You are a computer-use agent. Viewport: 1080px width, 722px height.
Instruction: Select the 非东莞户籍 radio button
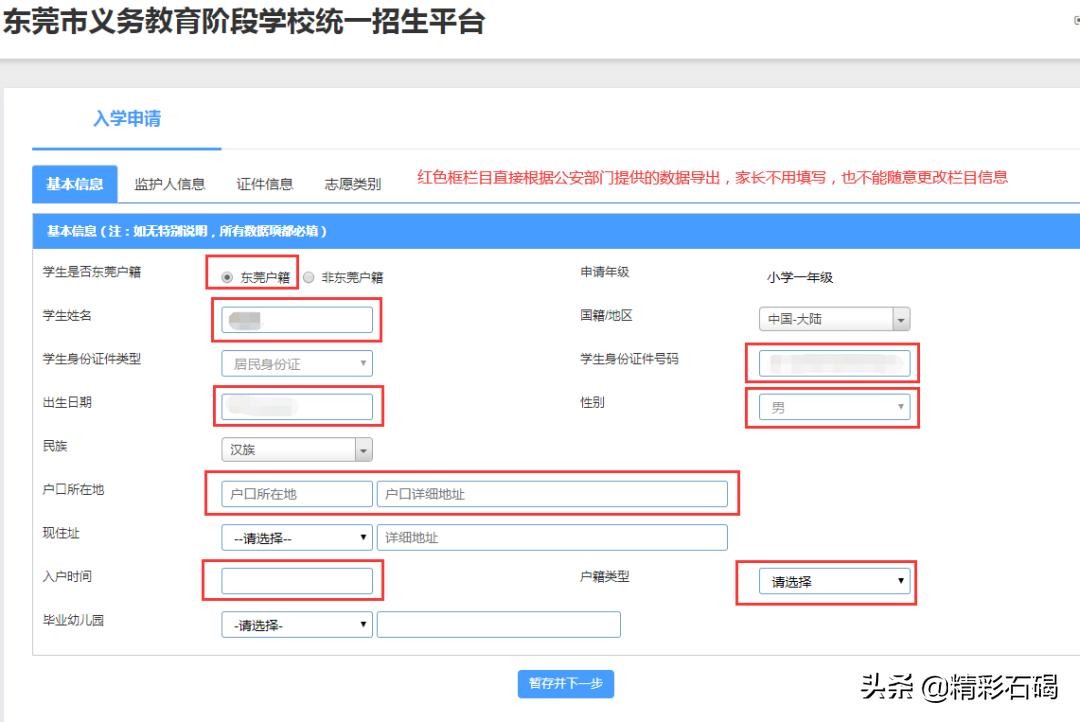pos(309,278)
